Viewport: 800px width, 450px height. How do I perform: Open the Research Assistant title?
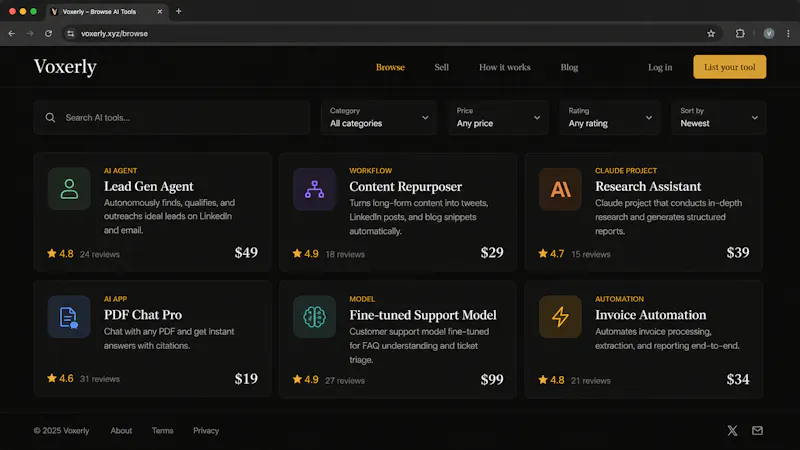648,186
